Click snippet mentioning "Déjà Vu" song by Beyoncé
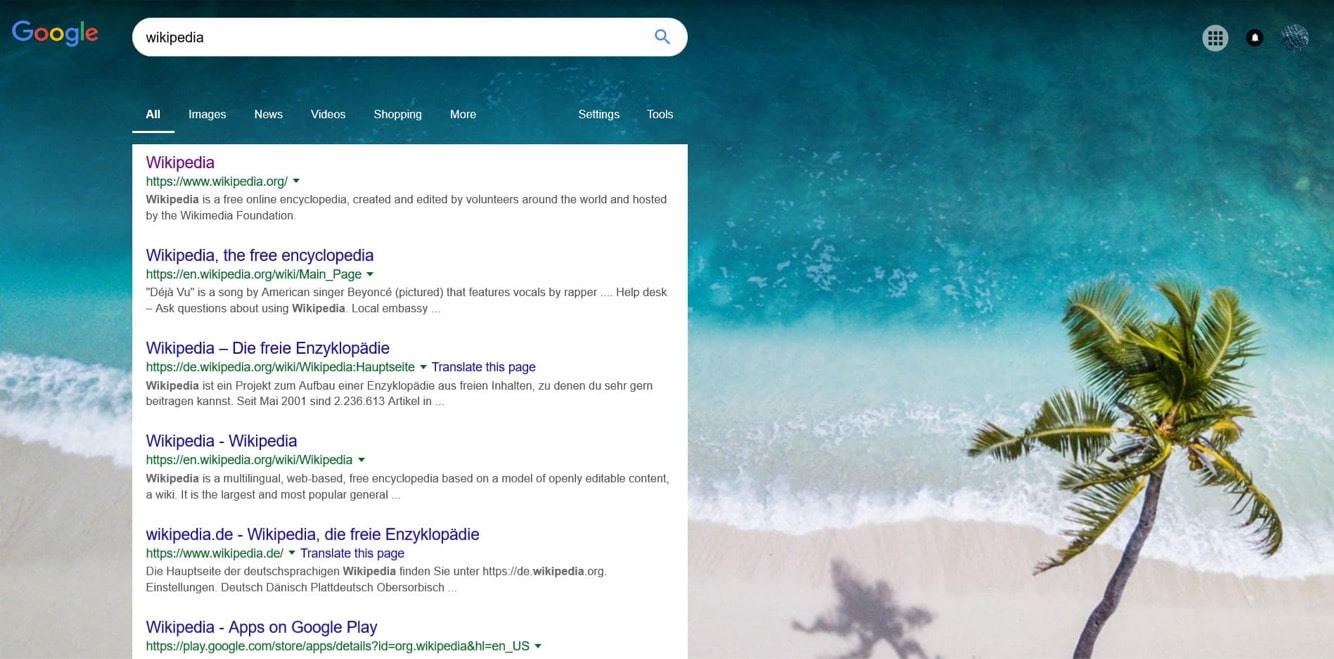 (x=406, y=300)
